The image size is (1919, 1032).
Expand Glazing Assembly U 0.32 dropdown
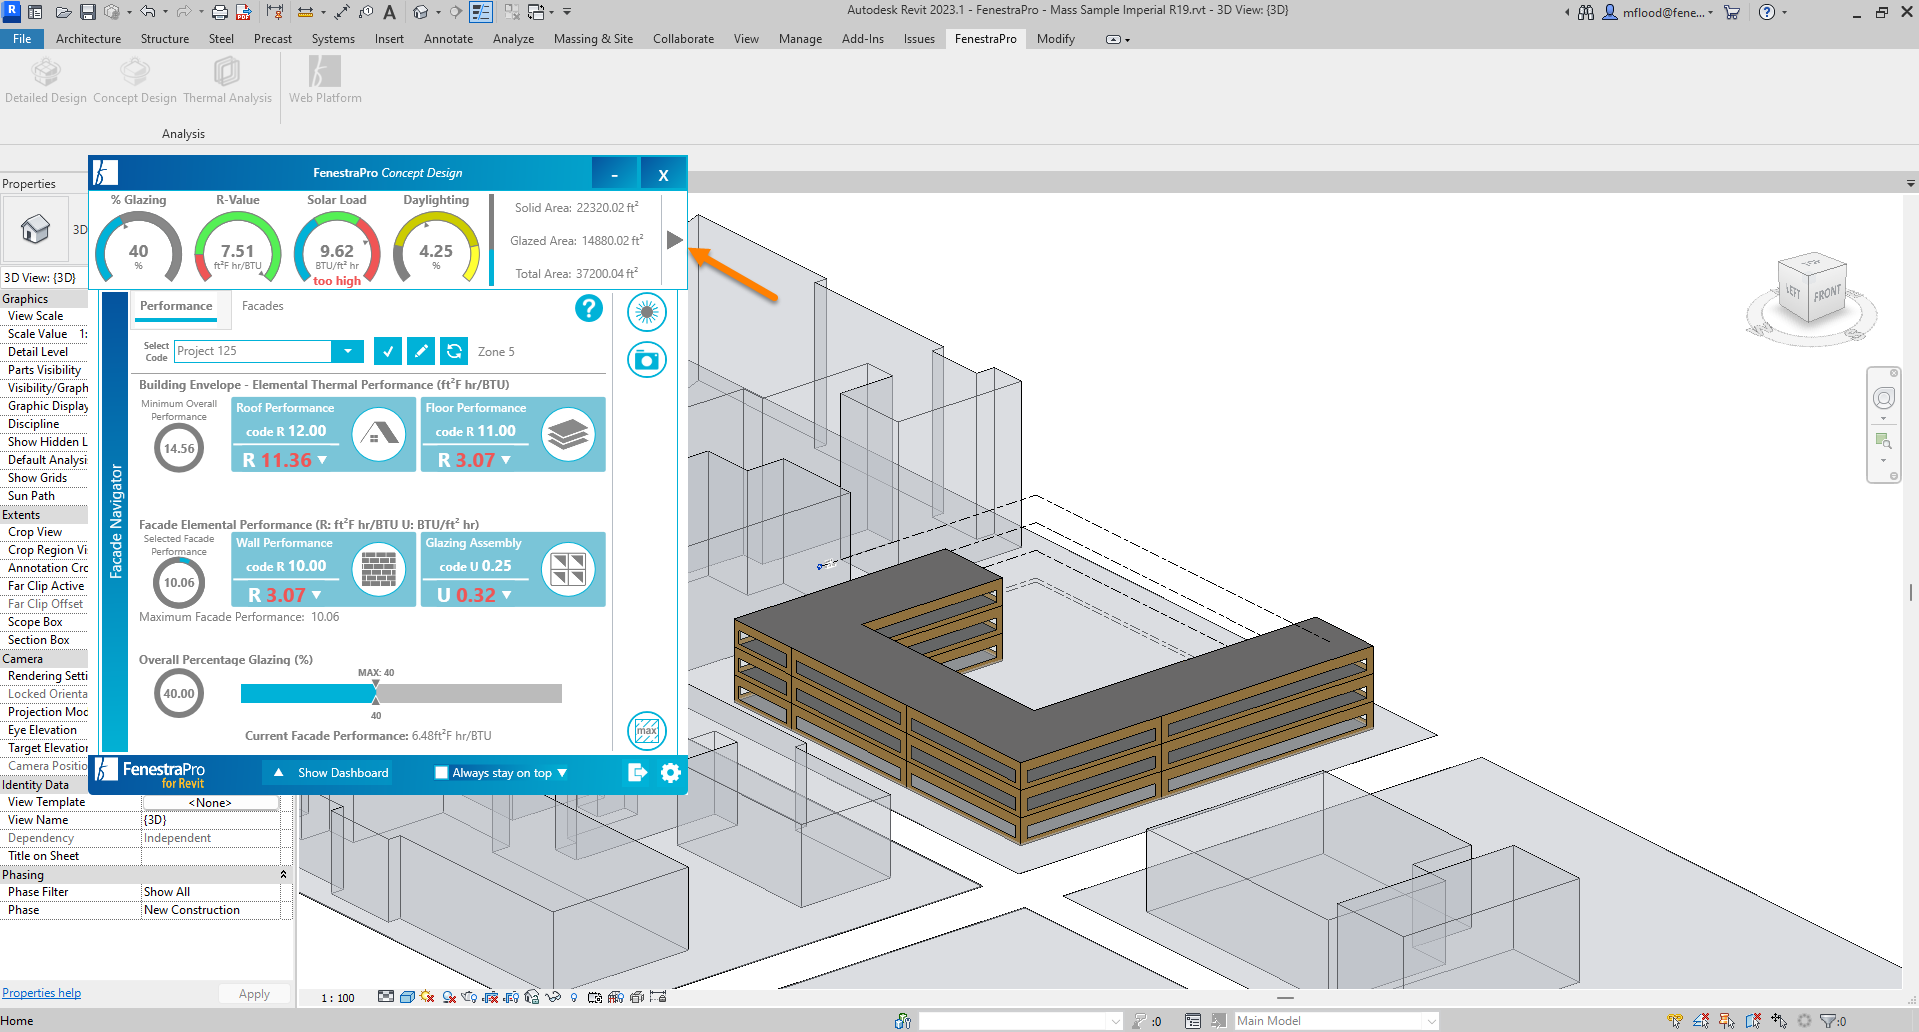(506, 595)
